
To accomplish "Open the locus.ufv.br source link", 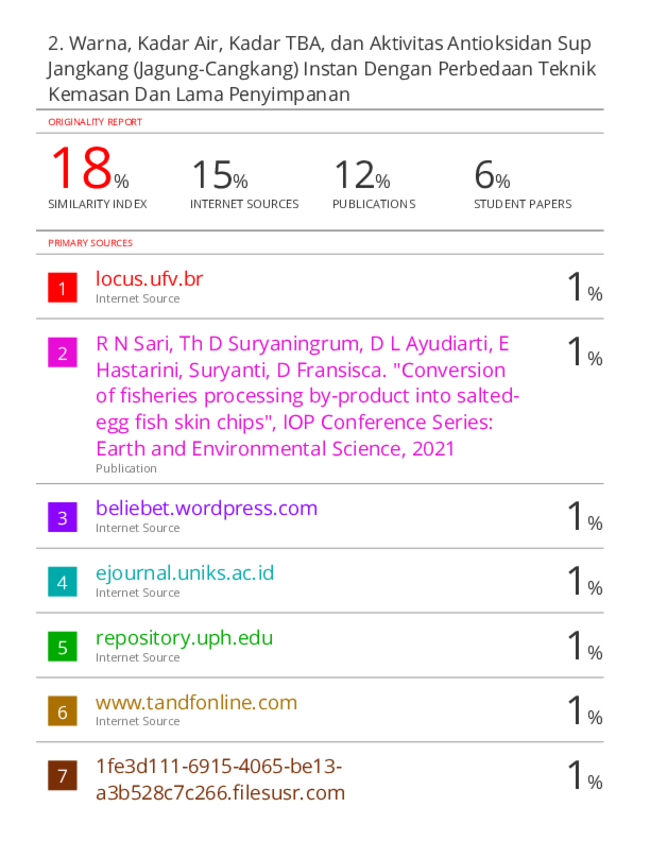I will [x=149, y=279].
